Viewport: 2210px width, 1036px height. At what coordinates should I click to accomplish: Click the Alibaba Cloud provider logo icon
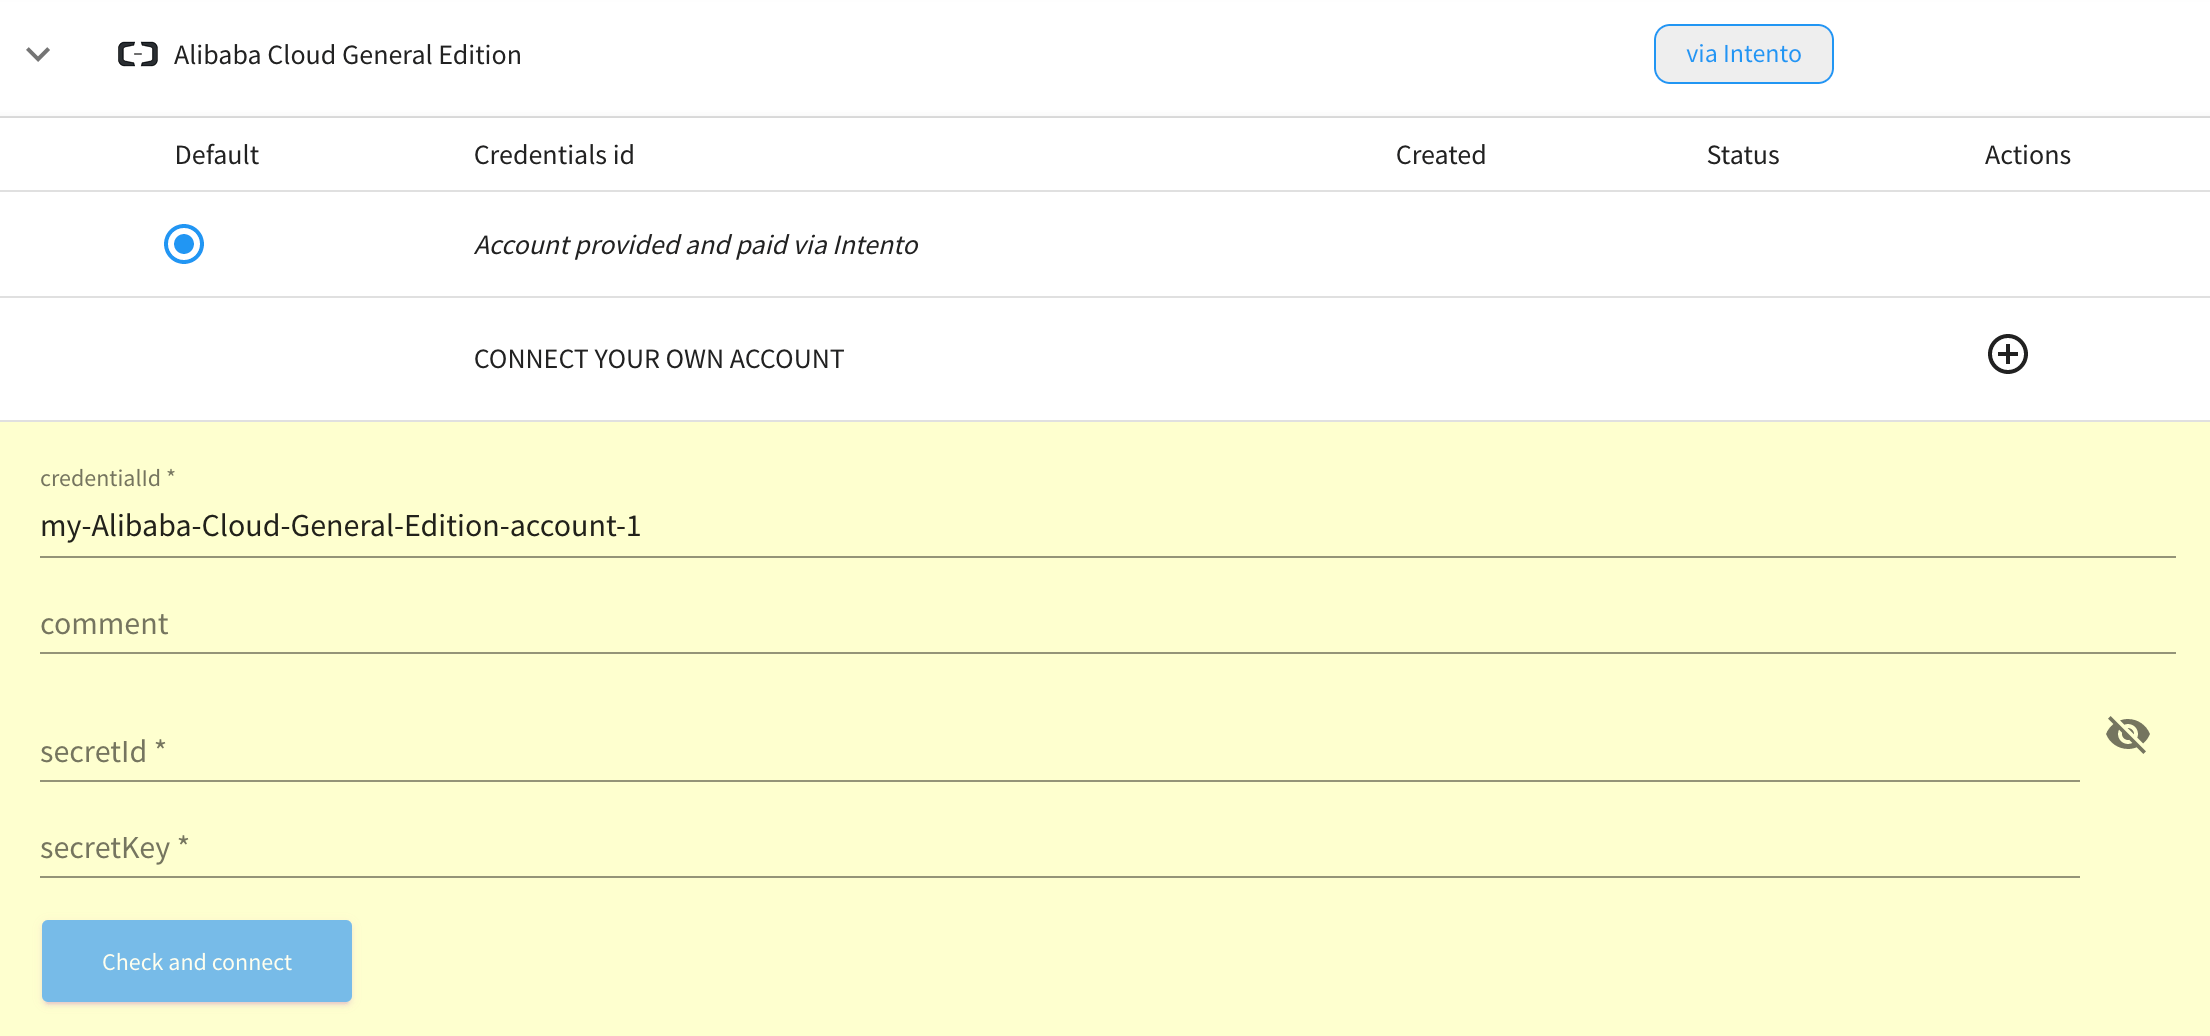(x=138, y=54)
